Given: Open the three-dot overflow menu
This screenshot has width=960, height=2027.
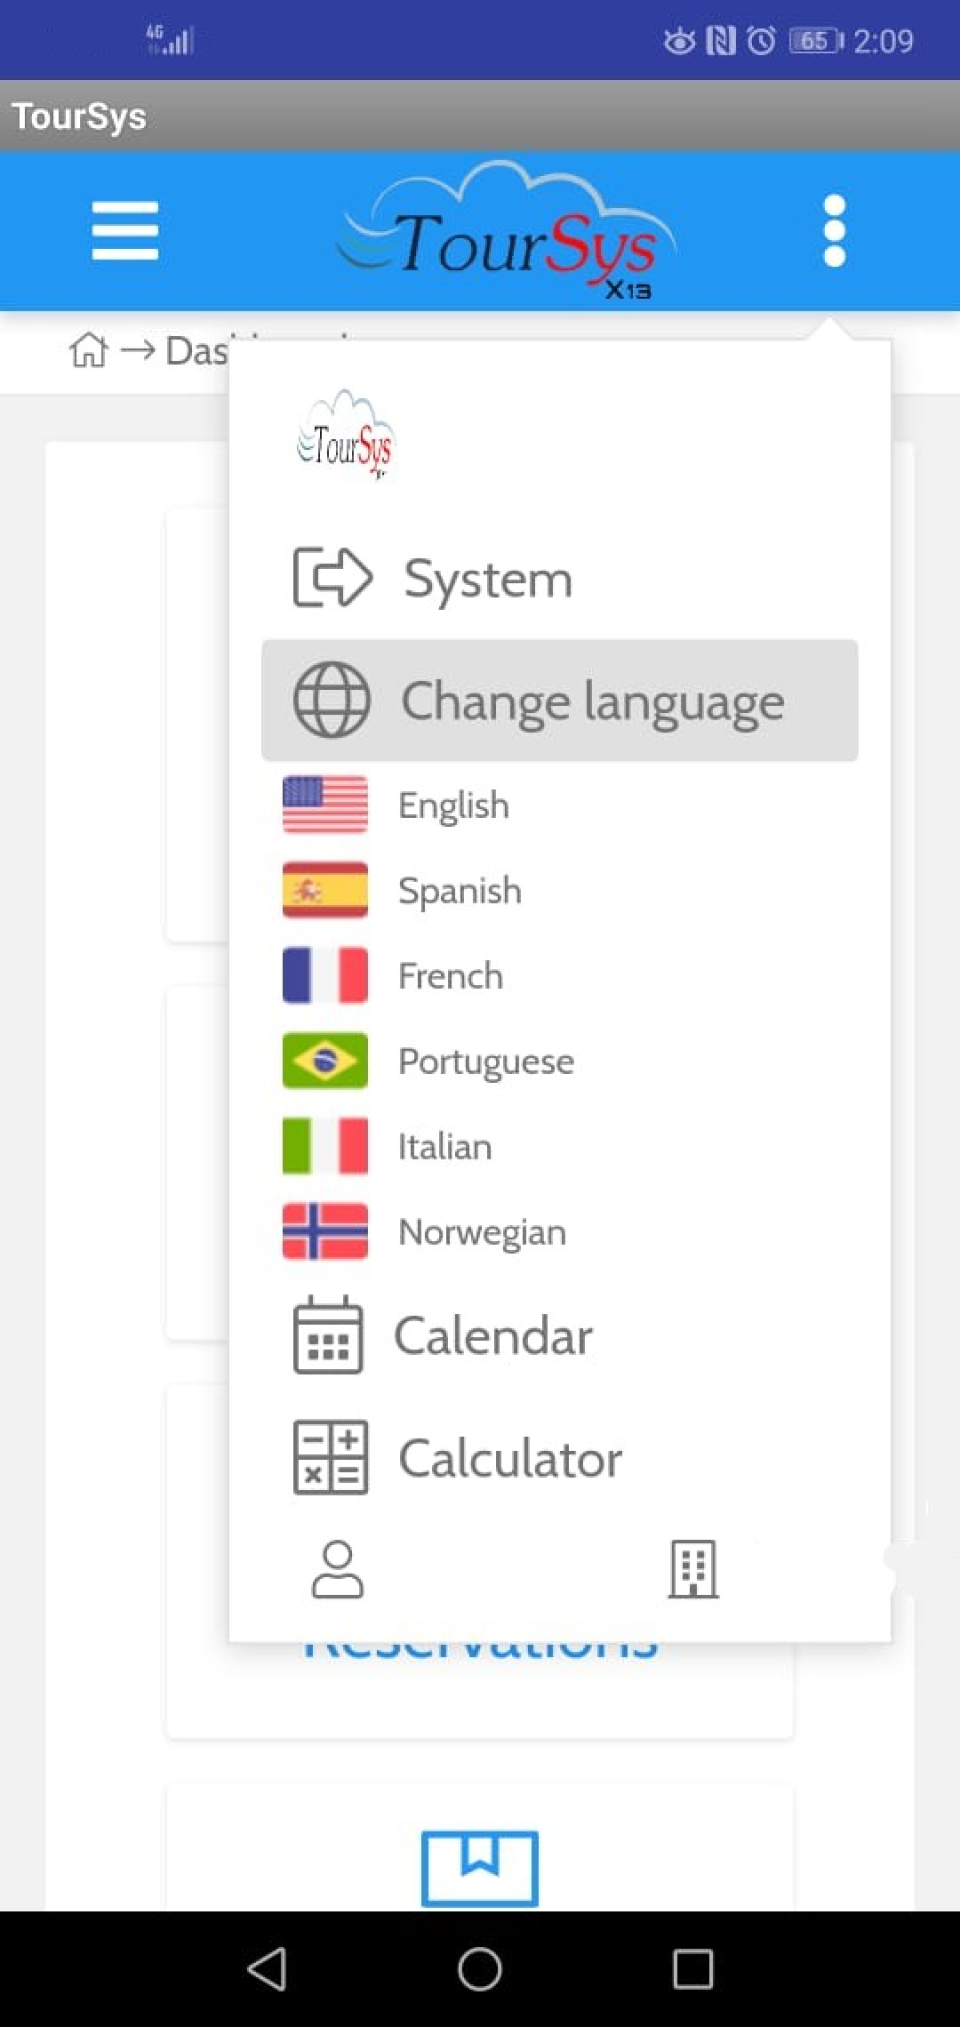Looking at the screenshot, I should click(x=835, y=230).
